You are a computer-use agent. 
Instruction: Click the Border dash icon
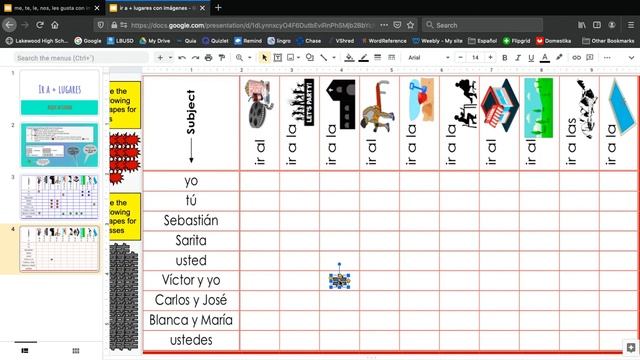coord(391,58)
